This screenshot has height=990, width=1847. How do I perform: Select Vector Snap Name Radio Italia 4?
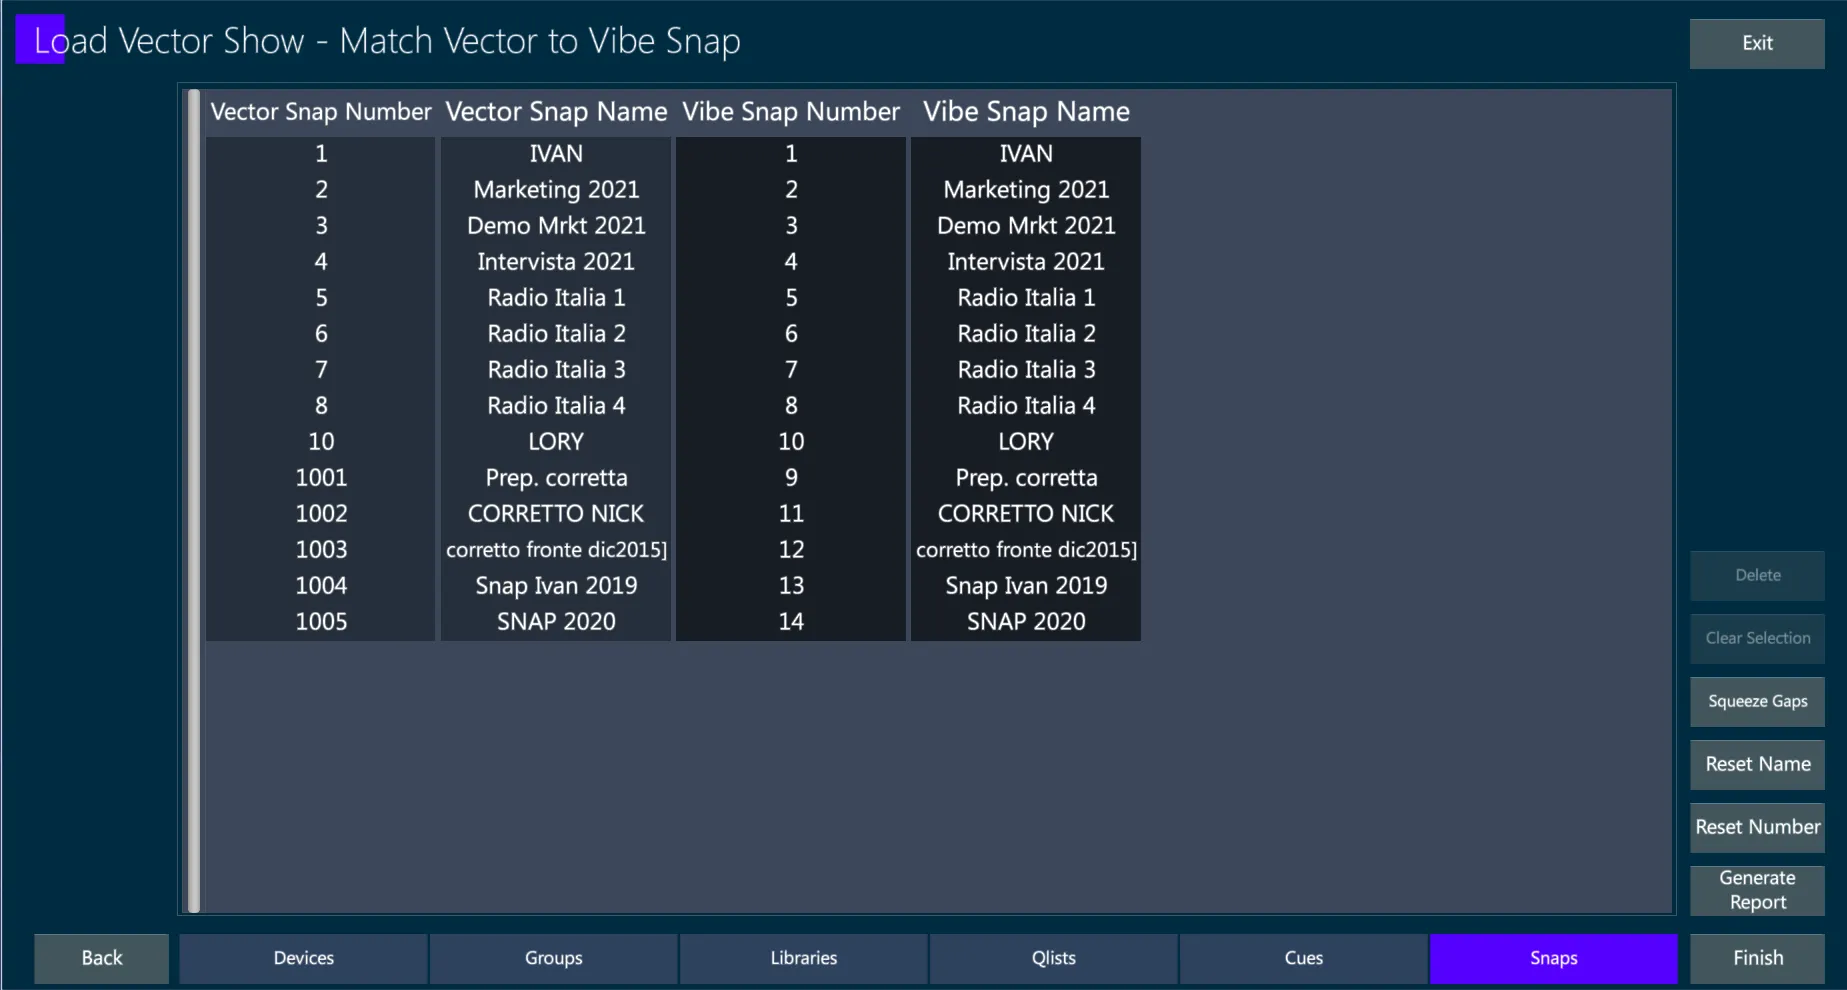click(x=556, y=406)
